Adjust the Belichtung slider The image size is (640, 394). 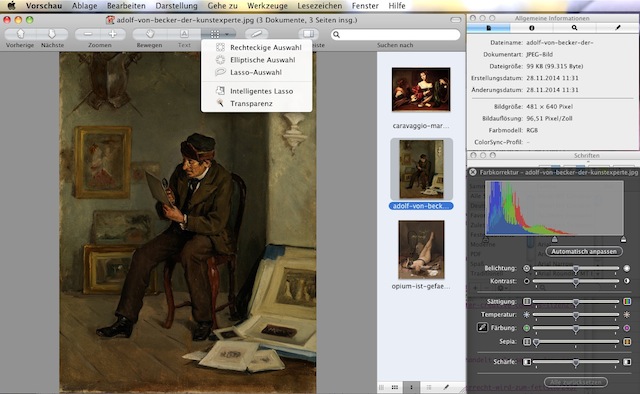coord(576,269)
